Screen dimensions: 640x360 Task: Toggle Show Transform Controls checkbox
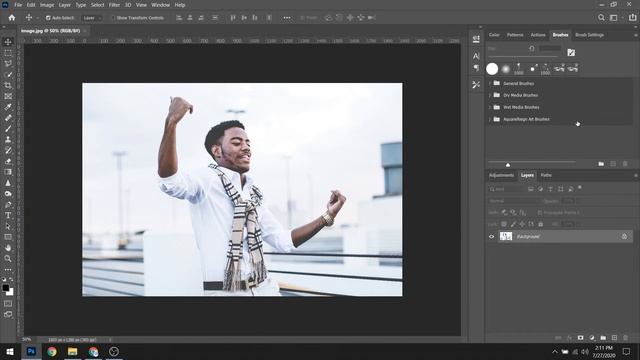[x=113, y=18]
